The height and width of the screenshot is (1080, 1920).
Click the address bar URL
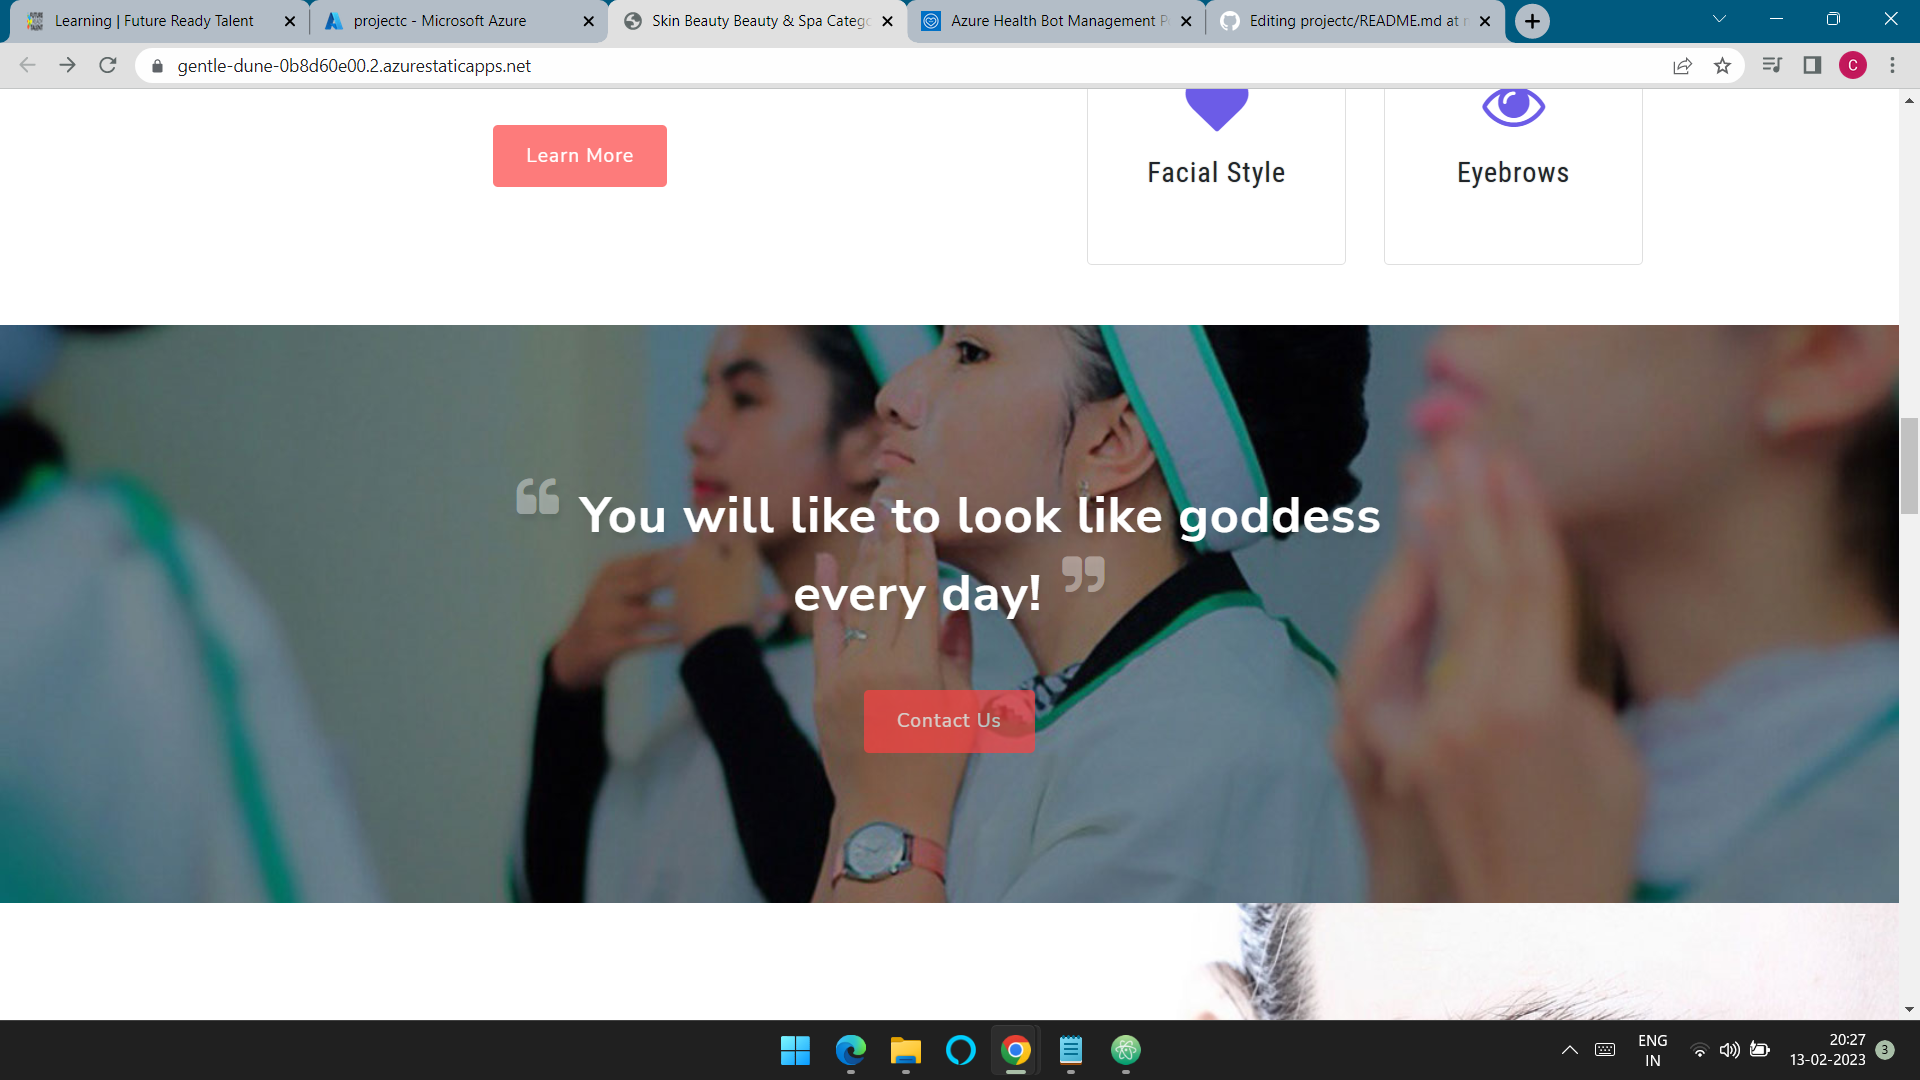(x=354, y=66)
